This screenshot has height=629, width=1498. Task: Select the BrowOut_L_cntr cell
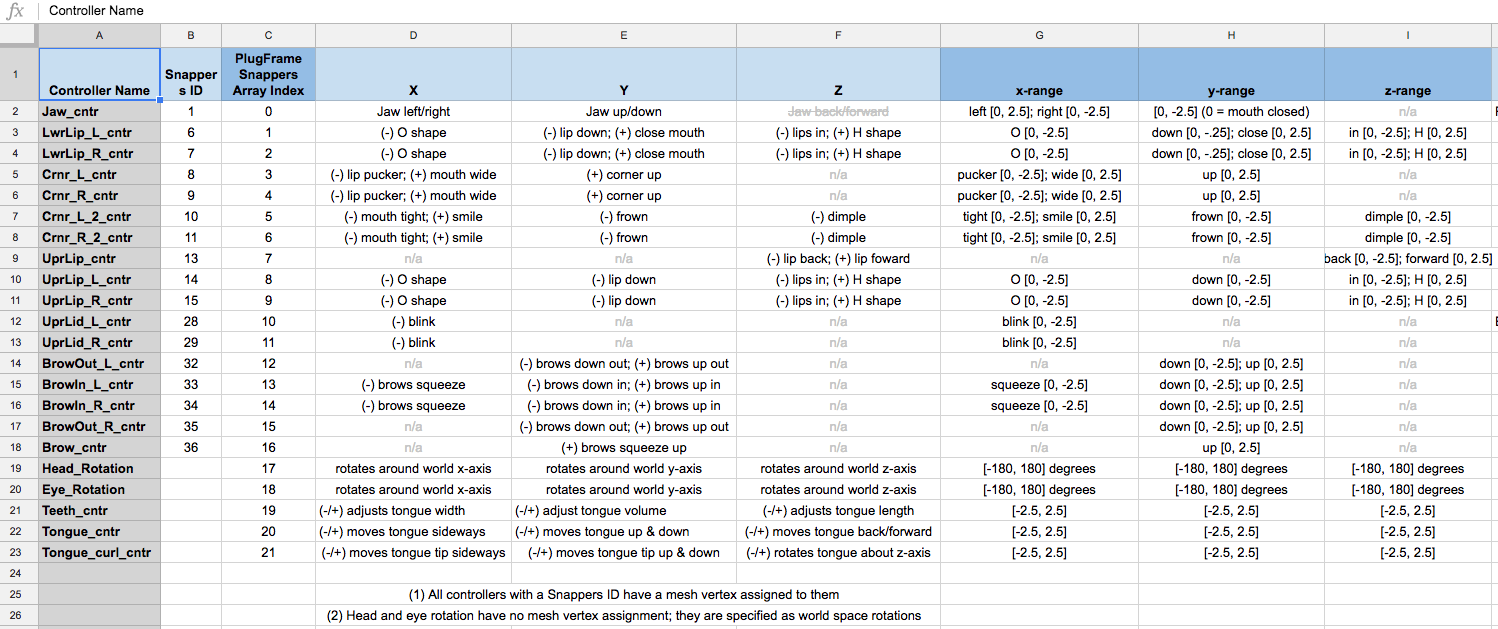point(99,364)
